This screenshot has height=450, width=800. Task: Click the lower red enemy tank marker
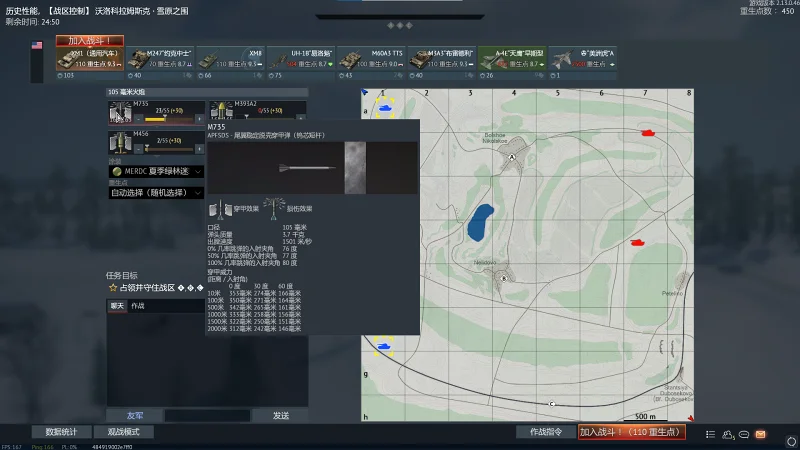pos(637,242)
